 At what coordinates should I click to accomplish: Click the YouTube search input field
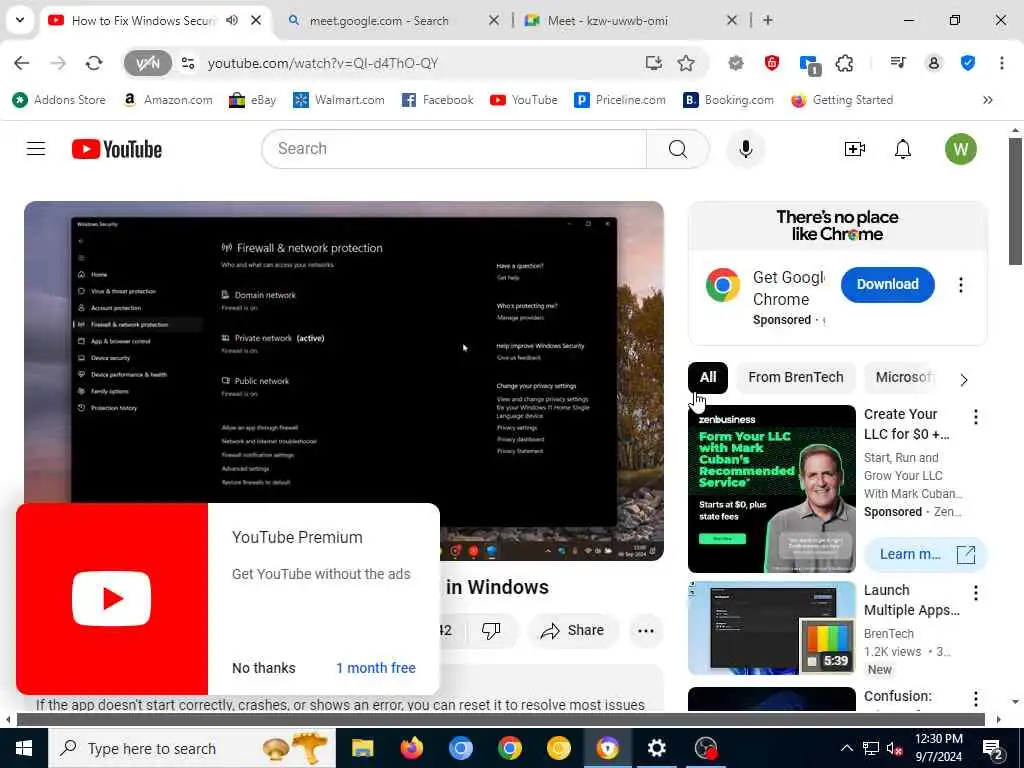(454, 149)
